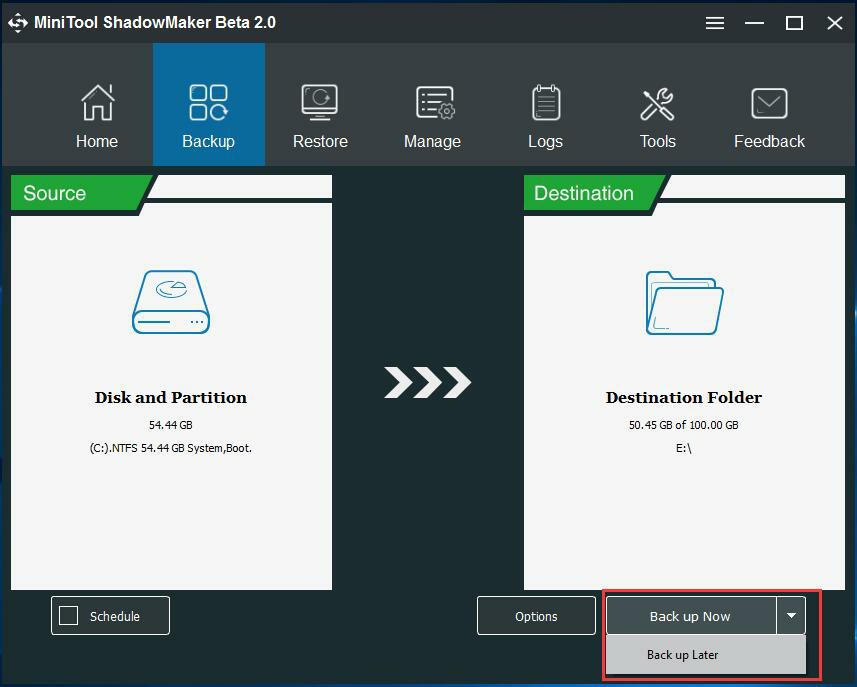Start backup with Back up Now
Viewport: 857px width, 687px height.
(x=691, y=616)
